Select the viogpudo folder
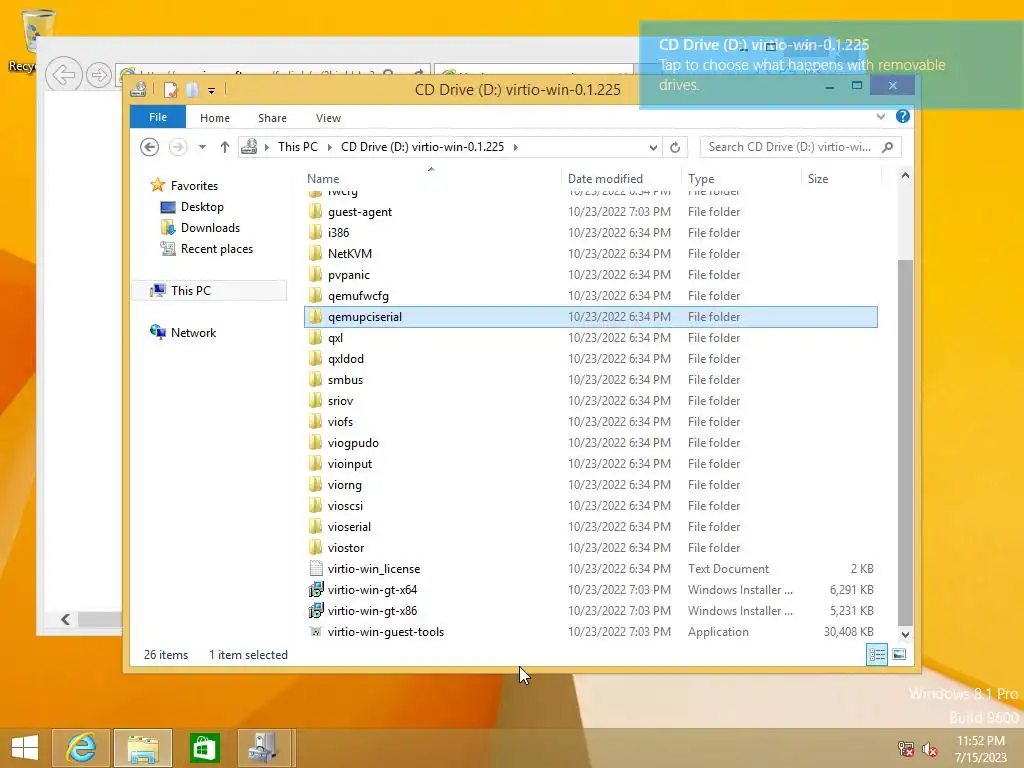The height and width of the screenshot is (768, 1024). coord(353,443)
